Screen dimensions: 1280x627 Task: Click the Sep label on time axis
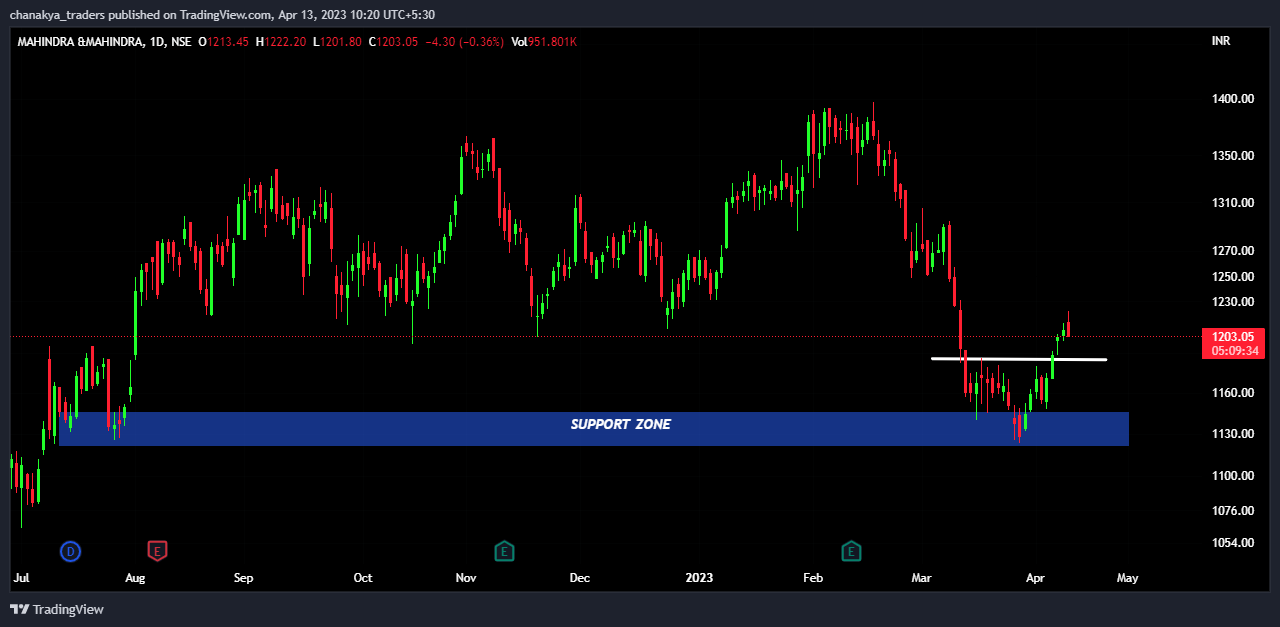(x=243, y=578)
